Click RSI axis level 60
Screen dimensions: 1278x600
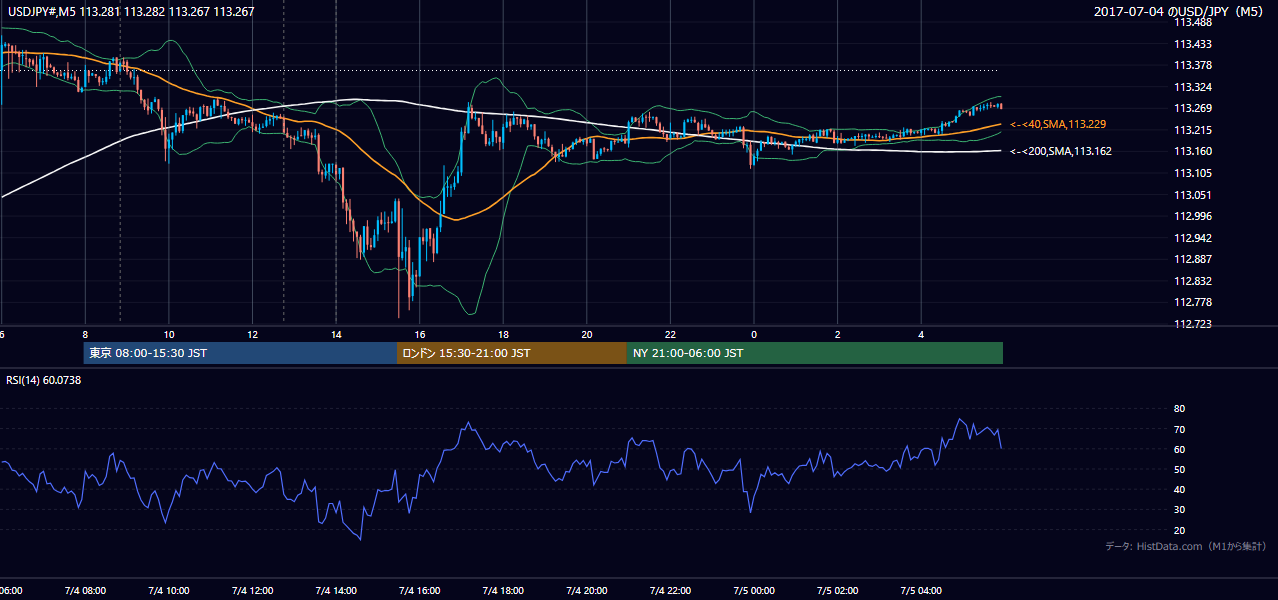[x=1179, y=449]
